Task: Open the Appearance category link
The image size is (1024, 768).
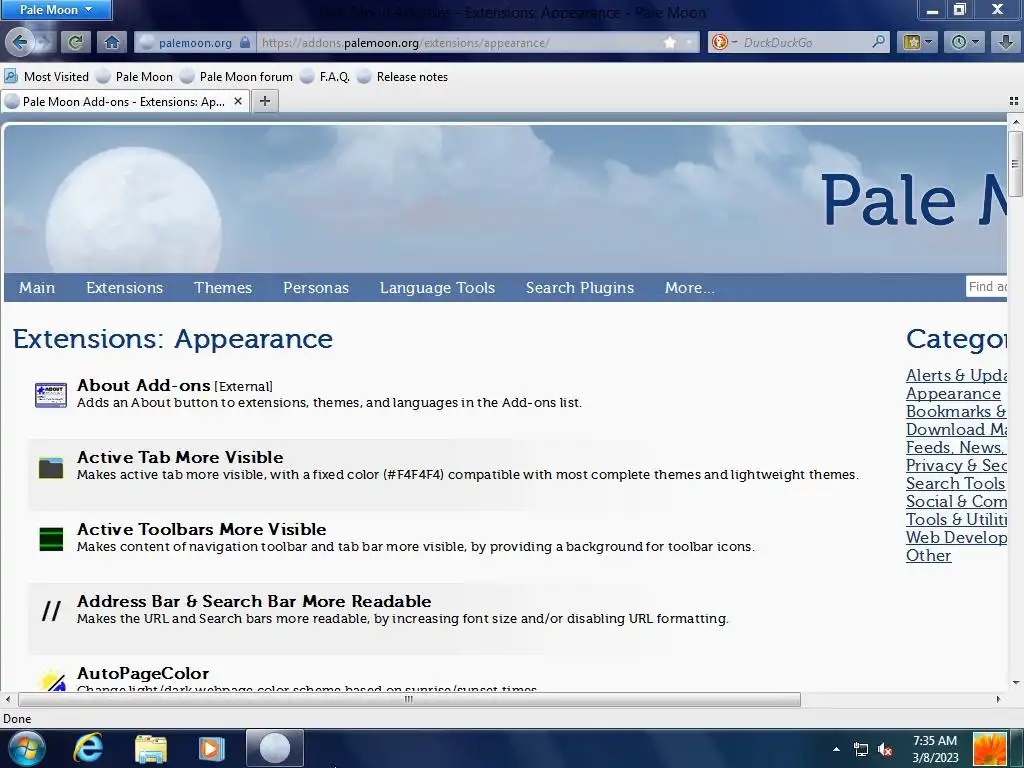Action: point(953,393)
